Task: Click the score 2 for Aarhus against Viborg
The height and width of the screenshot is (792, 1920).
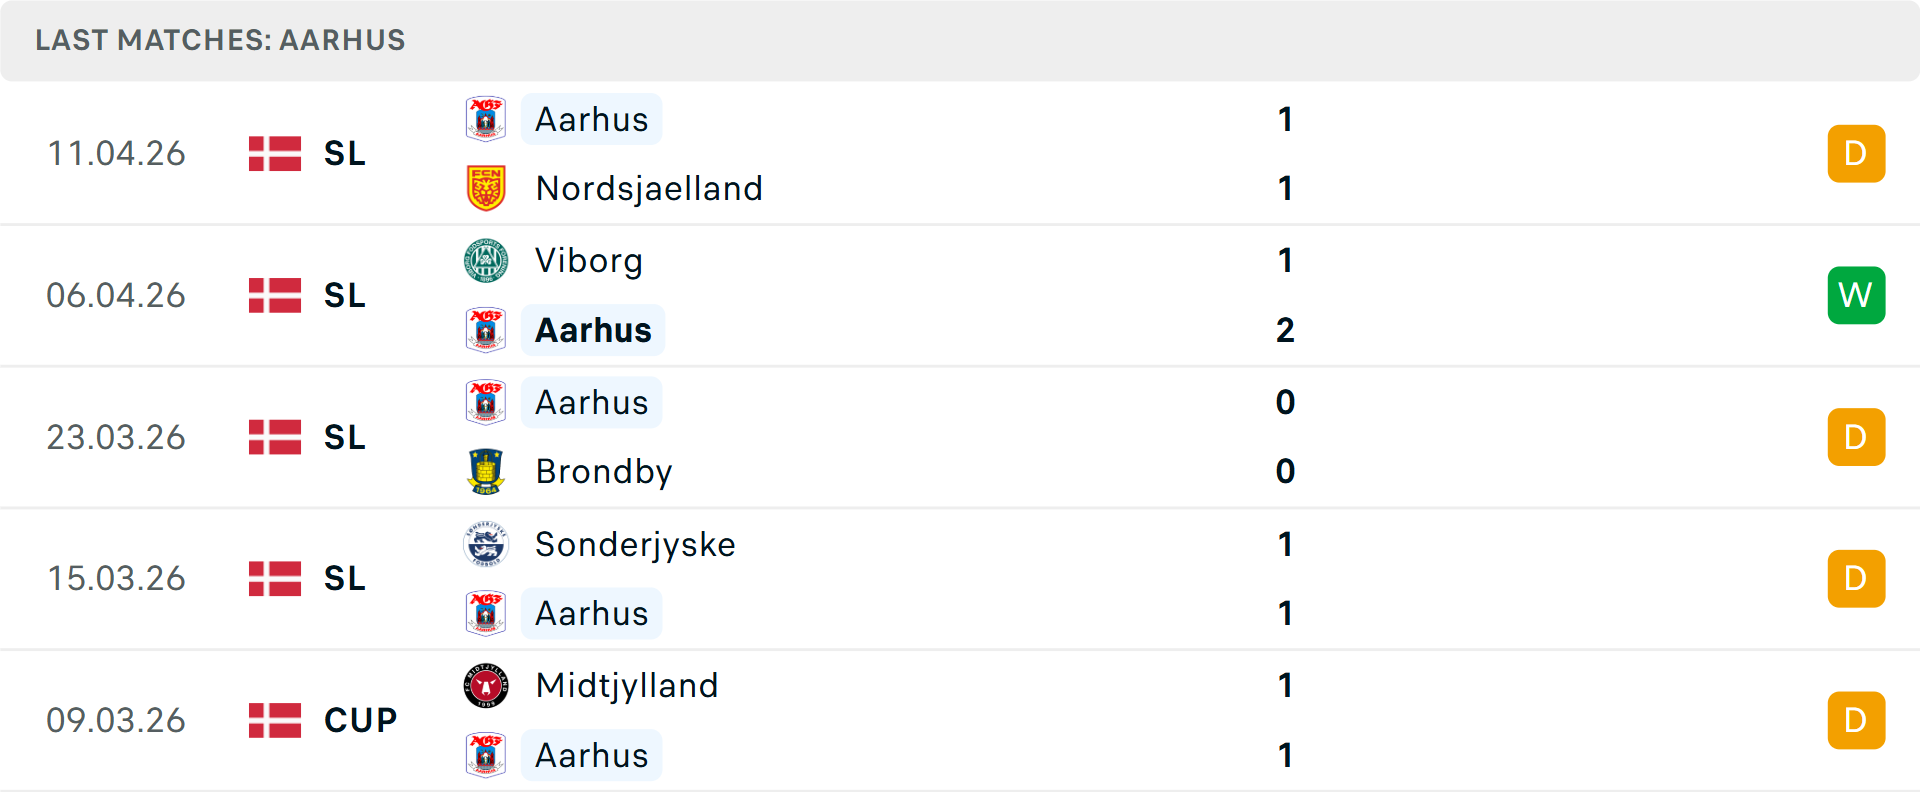Action: point(1285,329)
